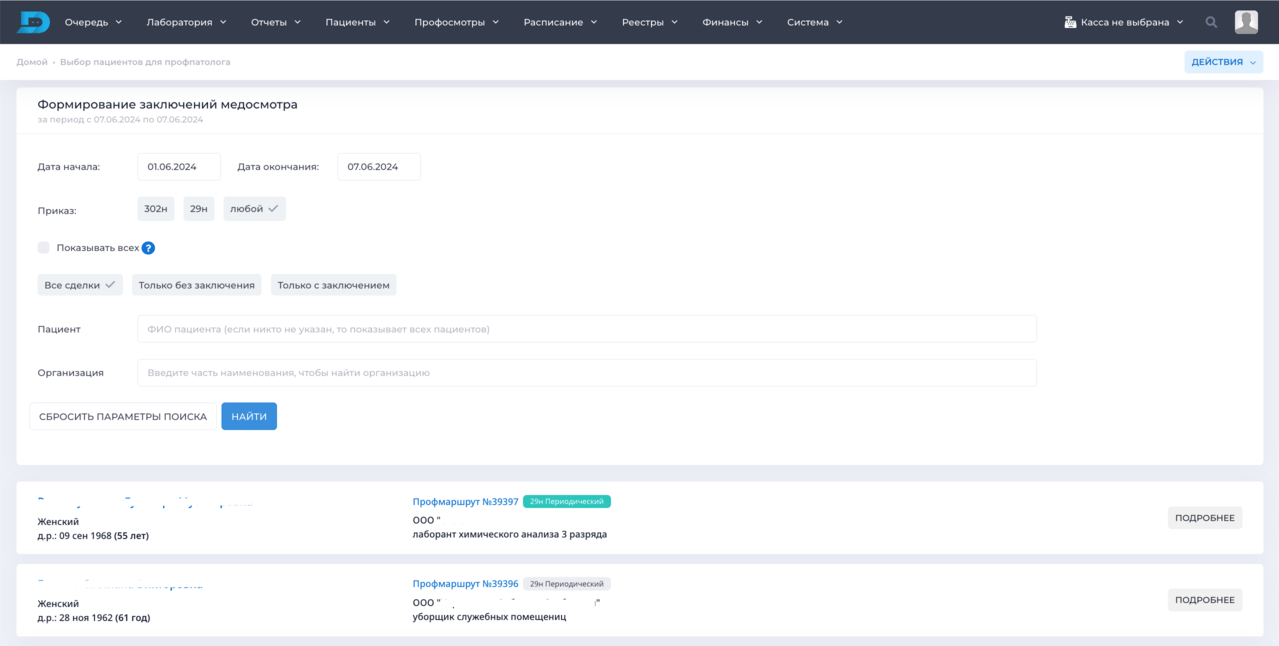Select order filter любой
The height and width of the screenshot is (646, 1279).
point(254,209)
